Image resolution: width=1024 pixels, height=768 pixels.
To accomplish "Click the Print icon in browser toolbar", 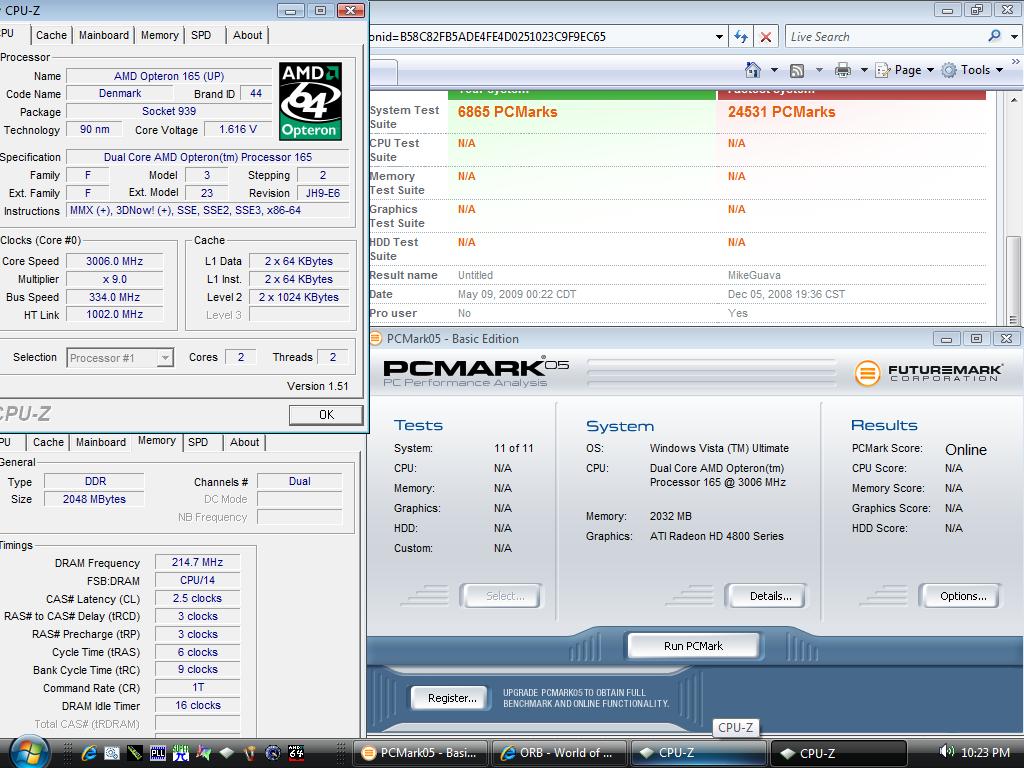I will pyautogui.click(x=842, y=70).
